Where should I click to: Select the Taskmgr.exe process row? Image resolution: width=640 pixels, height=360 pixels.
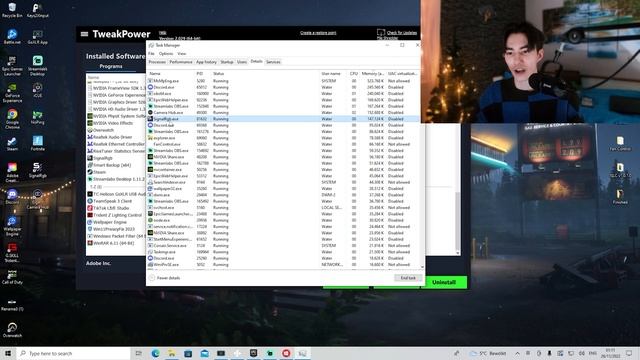(x=283, y=252)
